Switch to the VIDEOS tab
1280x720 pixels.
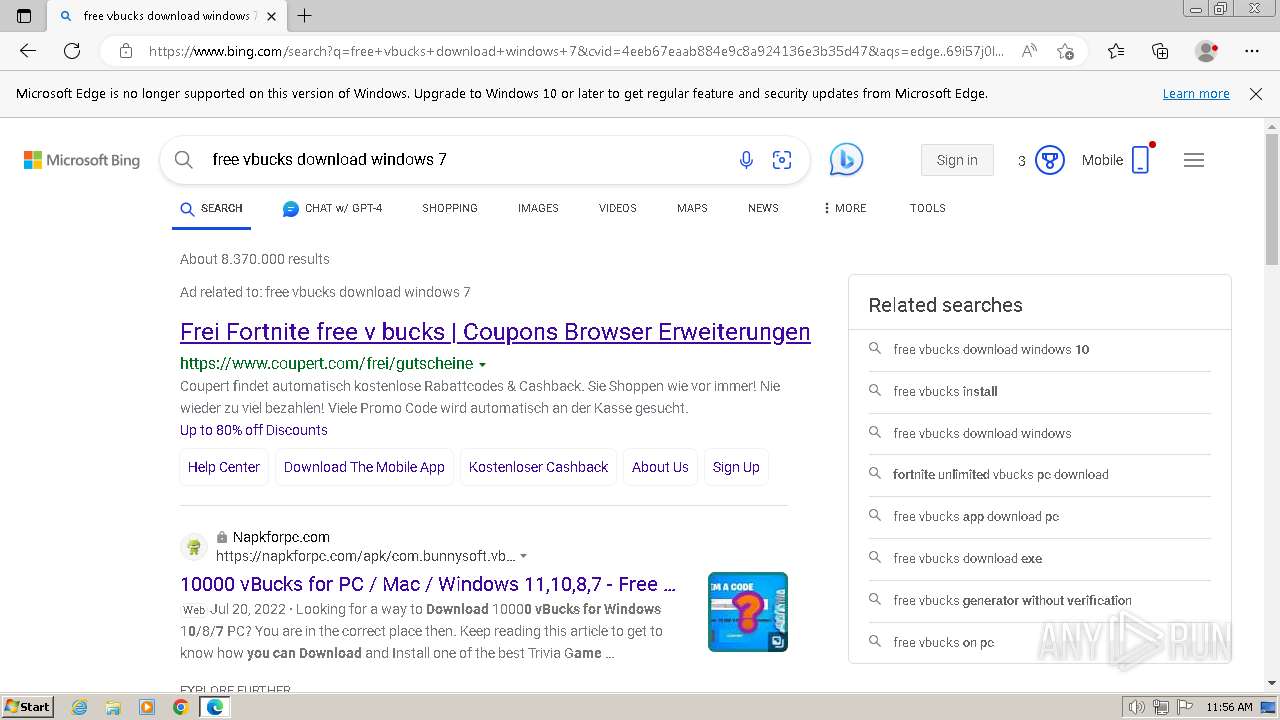click(x=618, y=208)
